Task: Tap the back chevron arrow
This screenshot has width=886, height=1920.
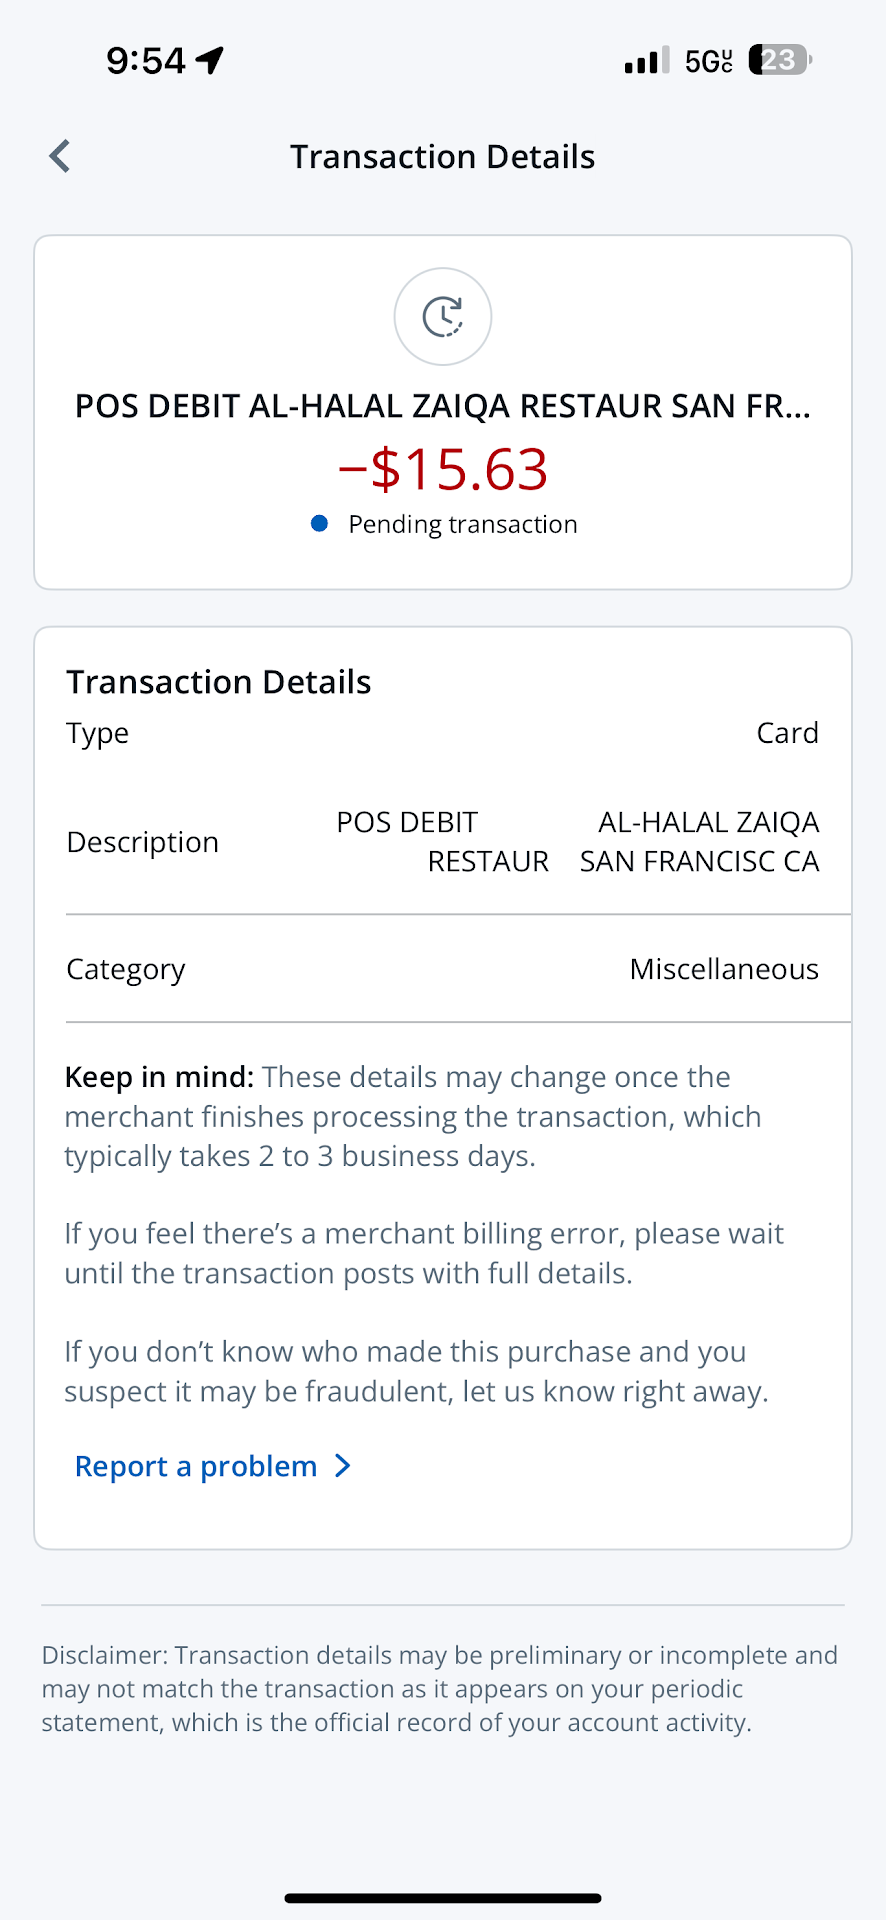Action: click(x=60, y=156)
